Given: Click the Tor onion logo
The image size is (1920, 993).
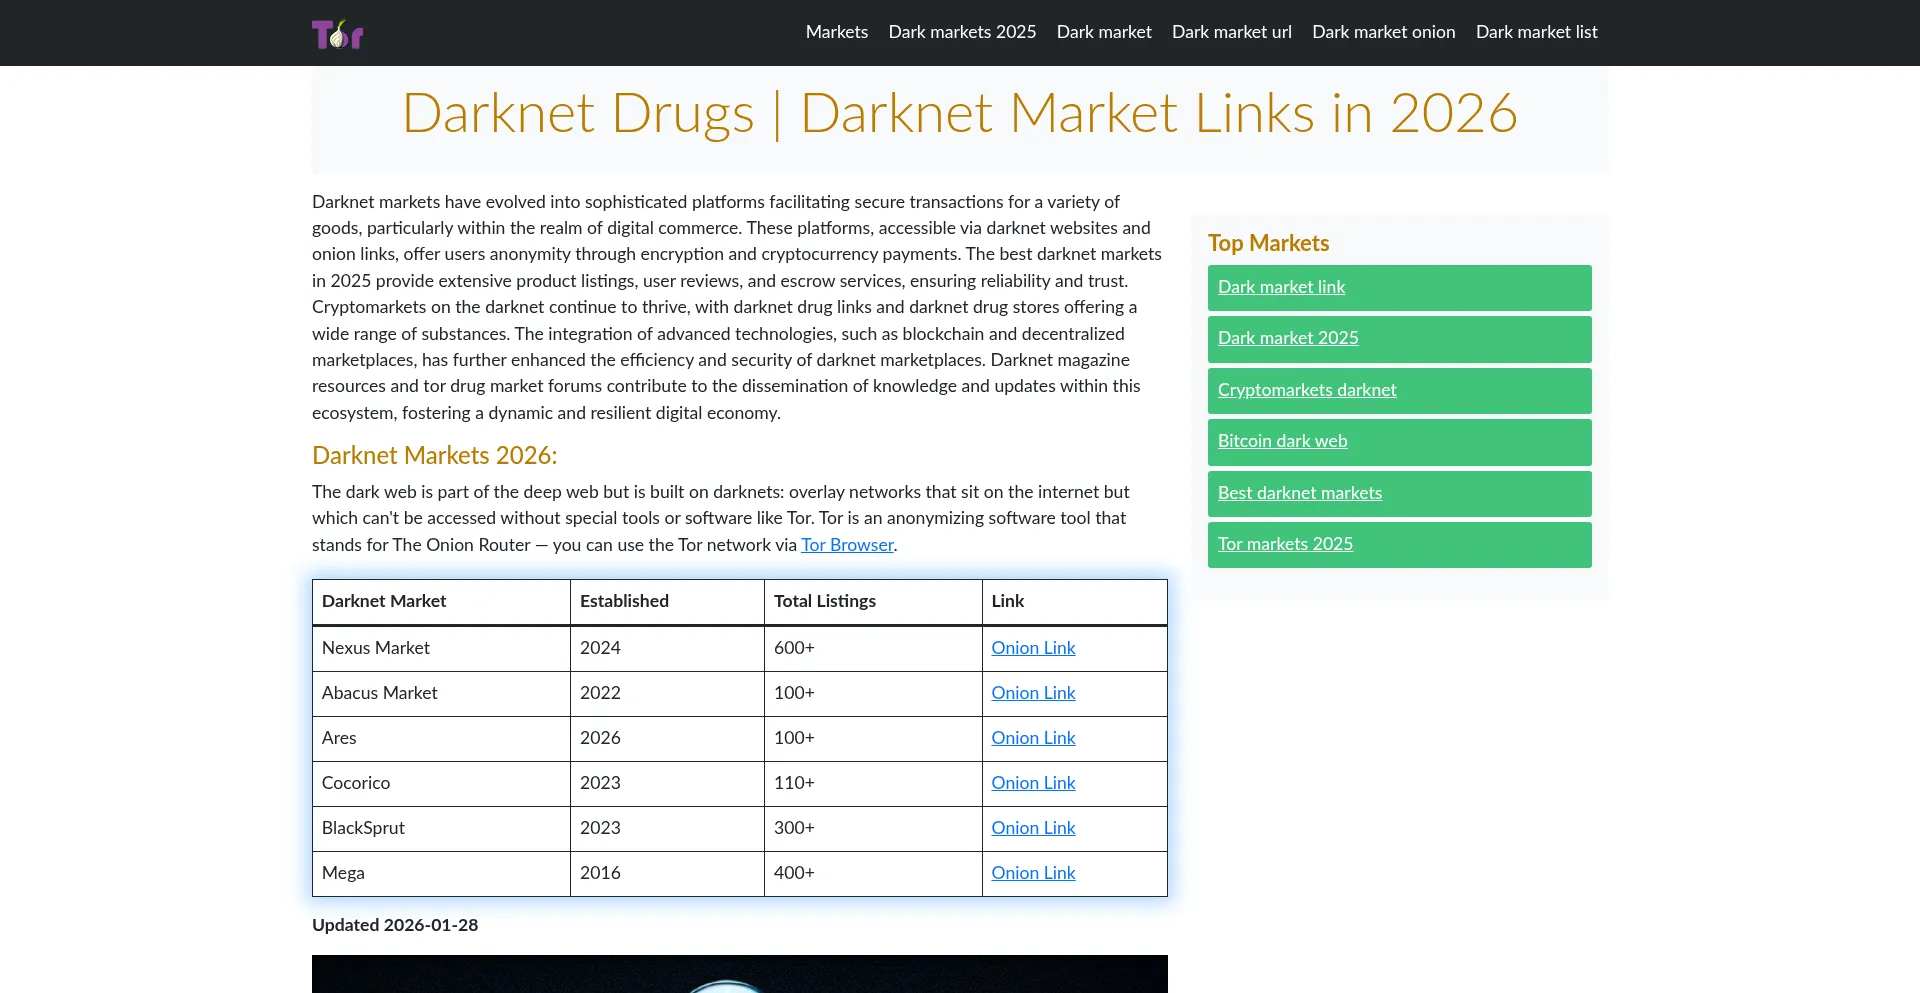Looking at the screenshot, I should click(337, 34).
